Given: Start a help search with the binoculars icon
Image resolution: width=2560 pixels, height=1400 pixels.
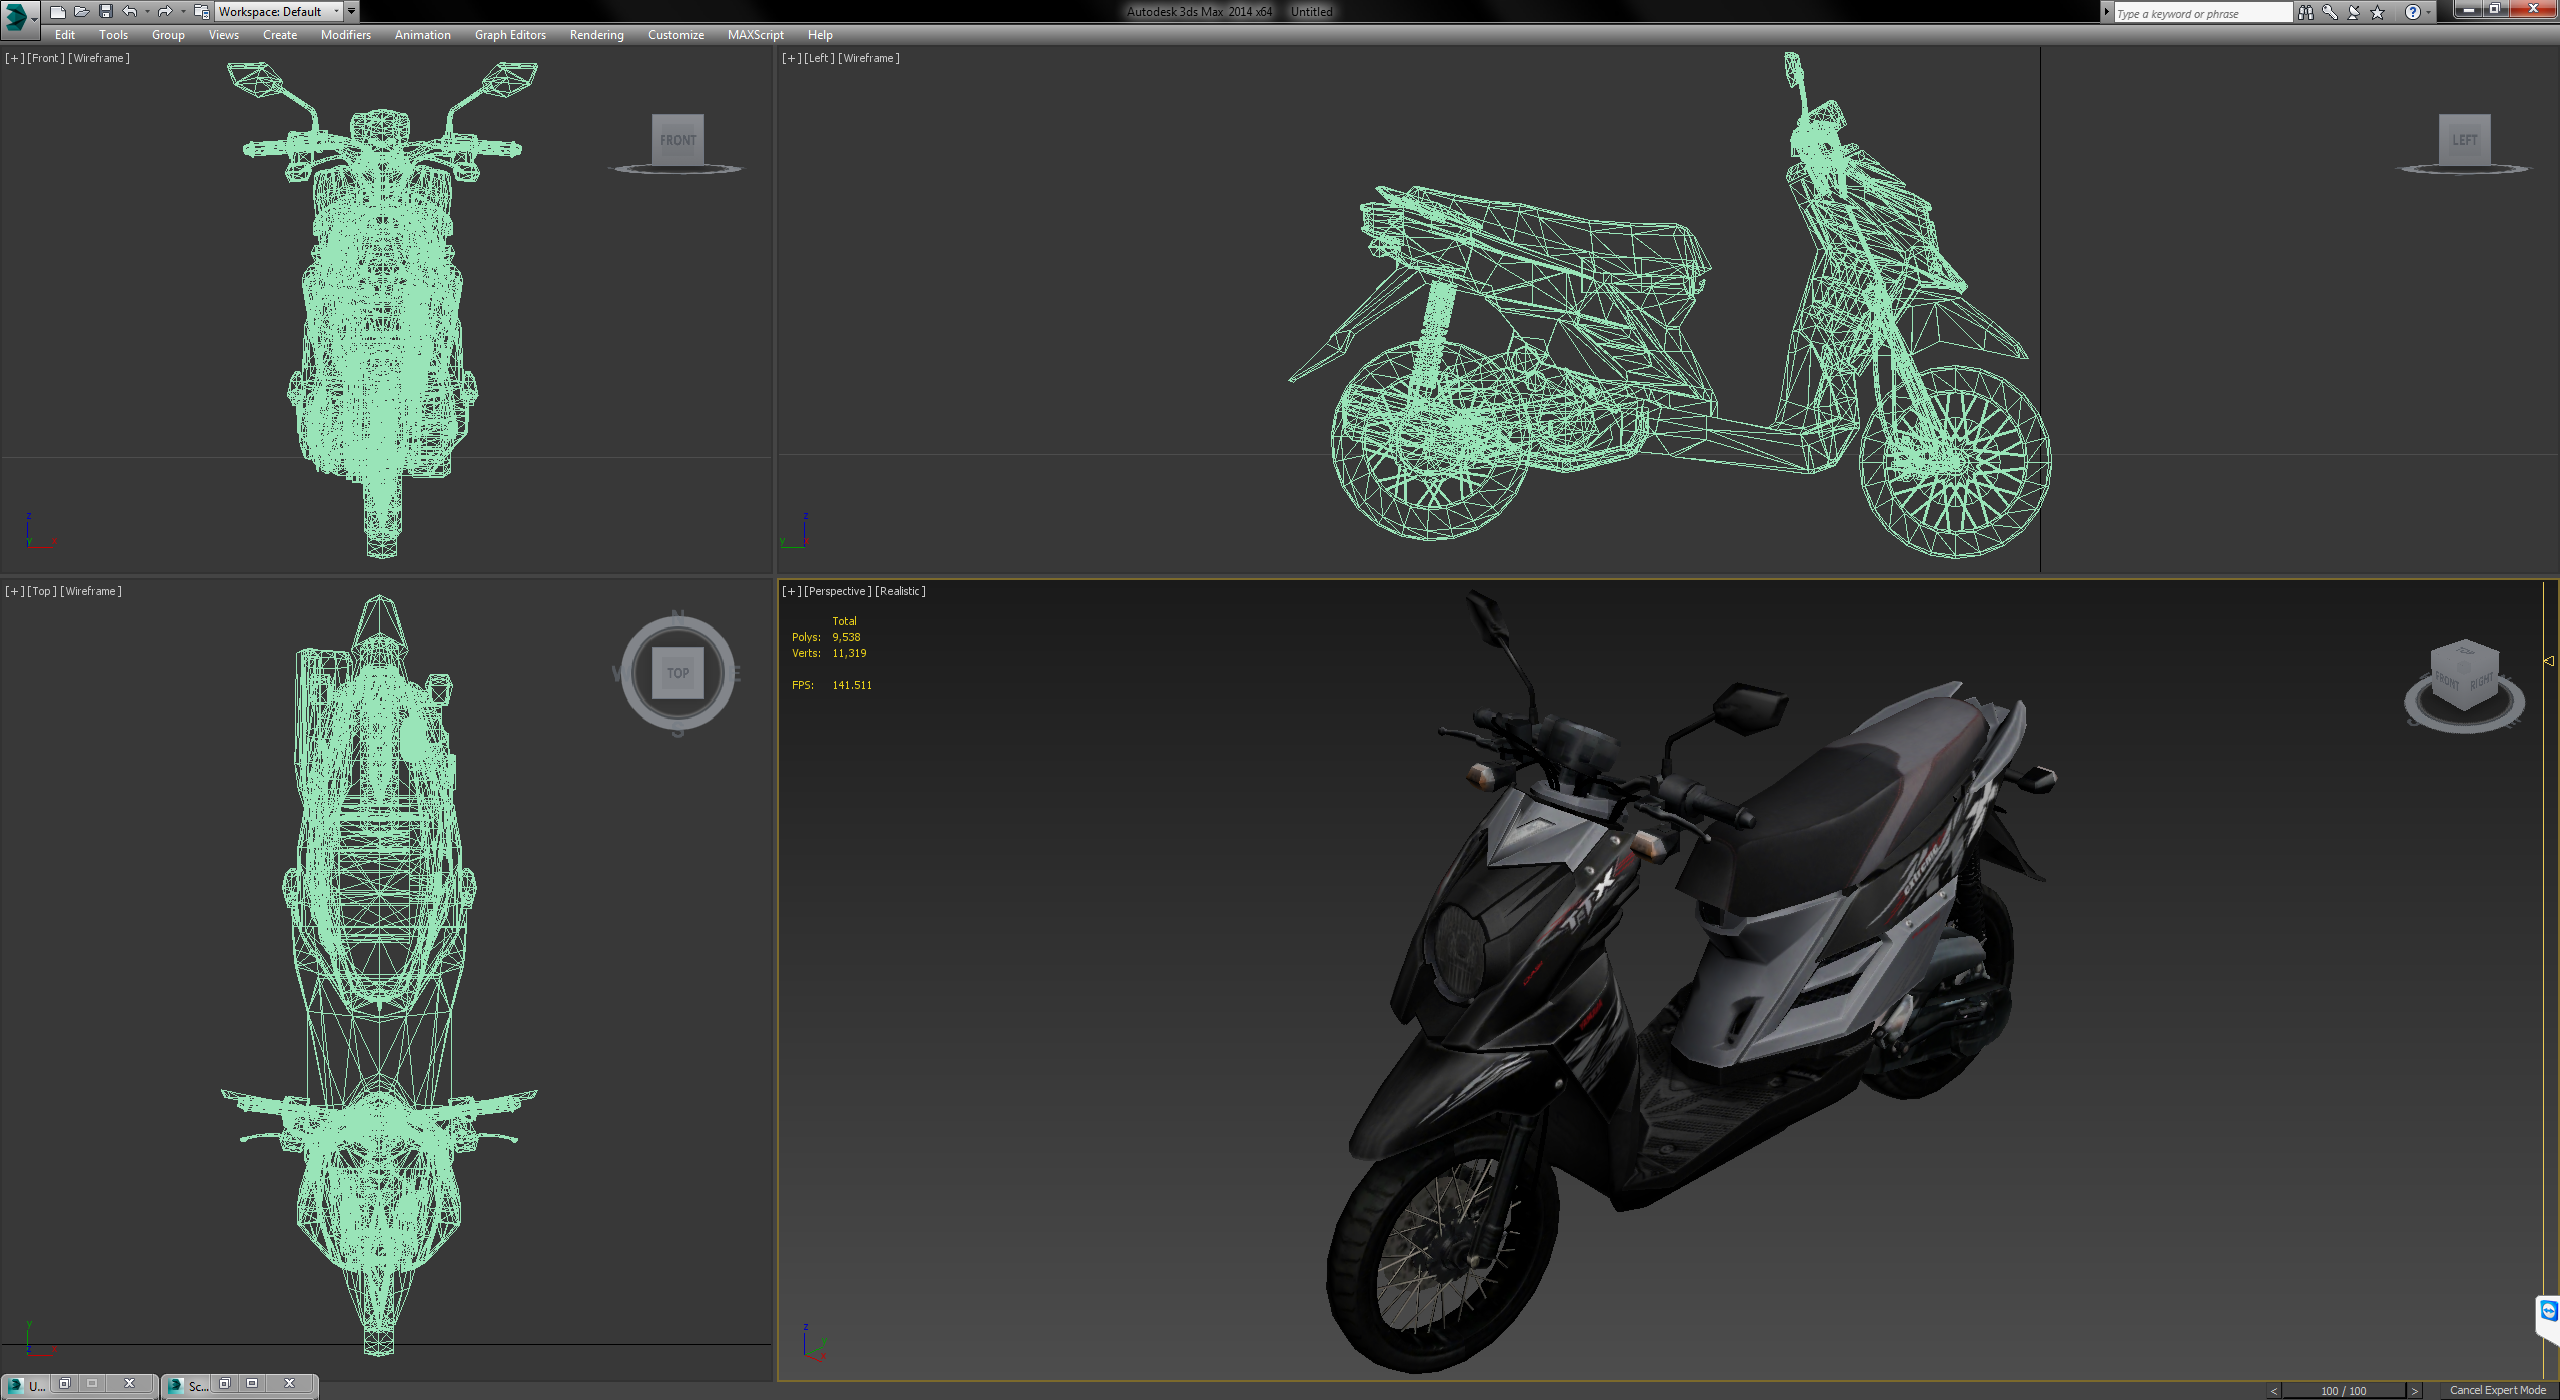Looking at the screenshot, I should (x=2307, y=12).
